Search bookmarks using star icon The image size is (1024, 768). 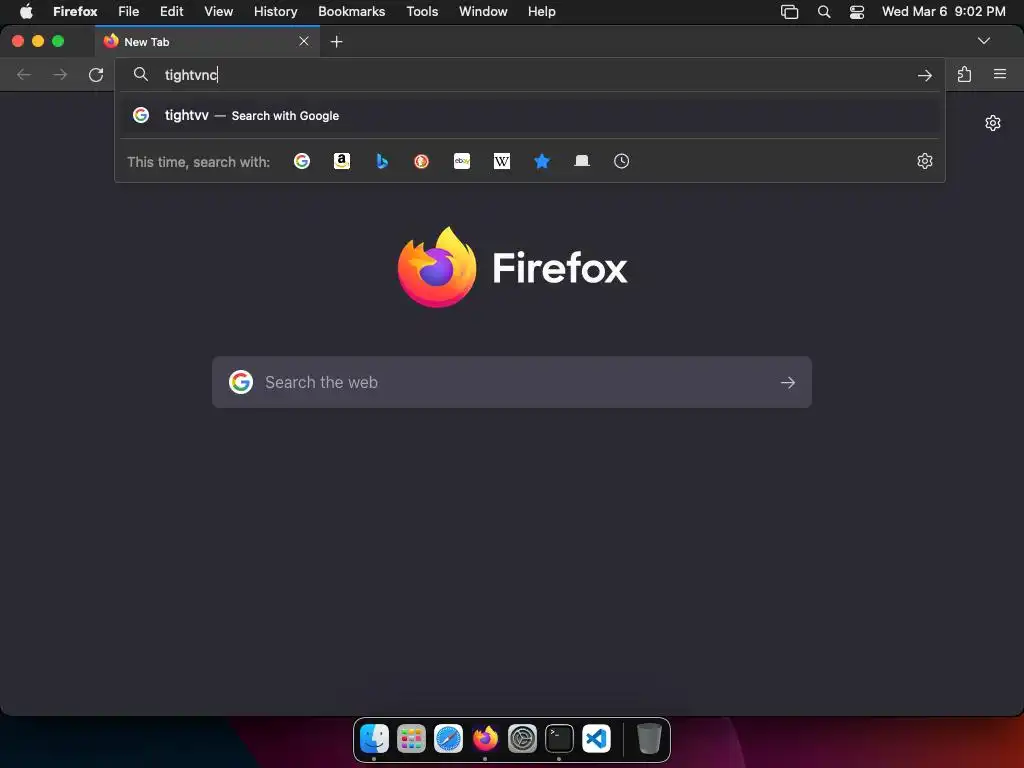[x=541, y=161]
